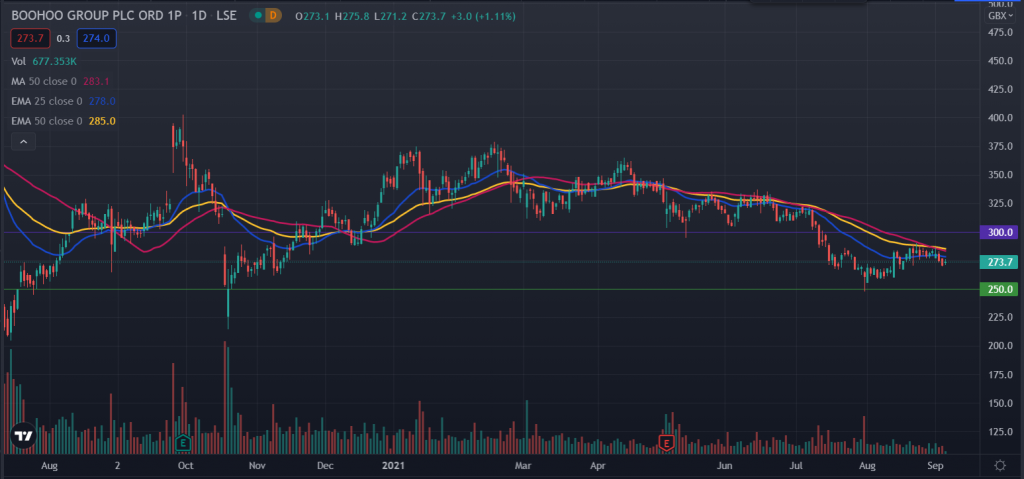The height and width of the screenshot is (479, 1024).
Task: Click the 475.0 price axis label
Action: [1000, 32]
